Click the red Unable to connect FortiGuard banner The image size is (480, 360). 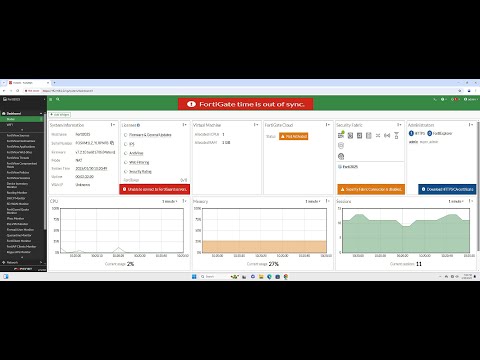[x=155, y=189]
